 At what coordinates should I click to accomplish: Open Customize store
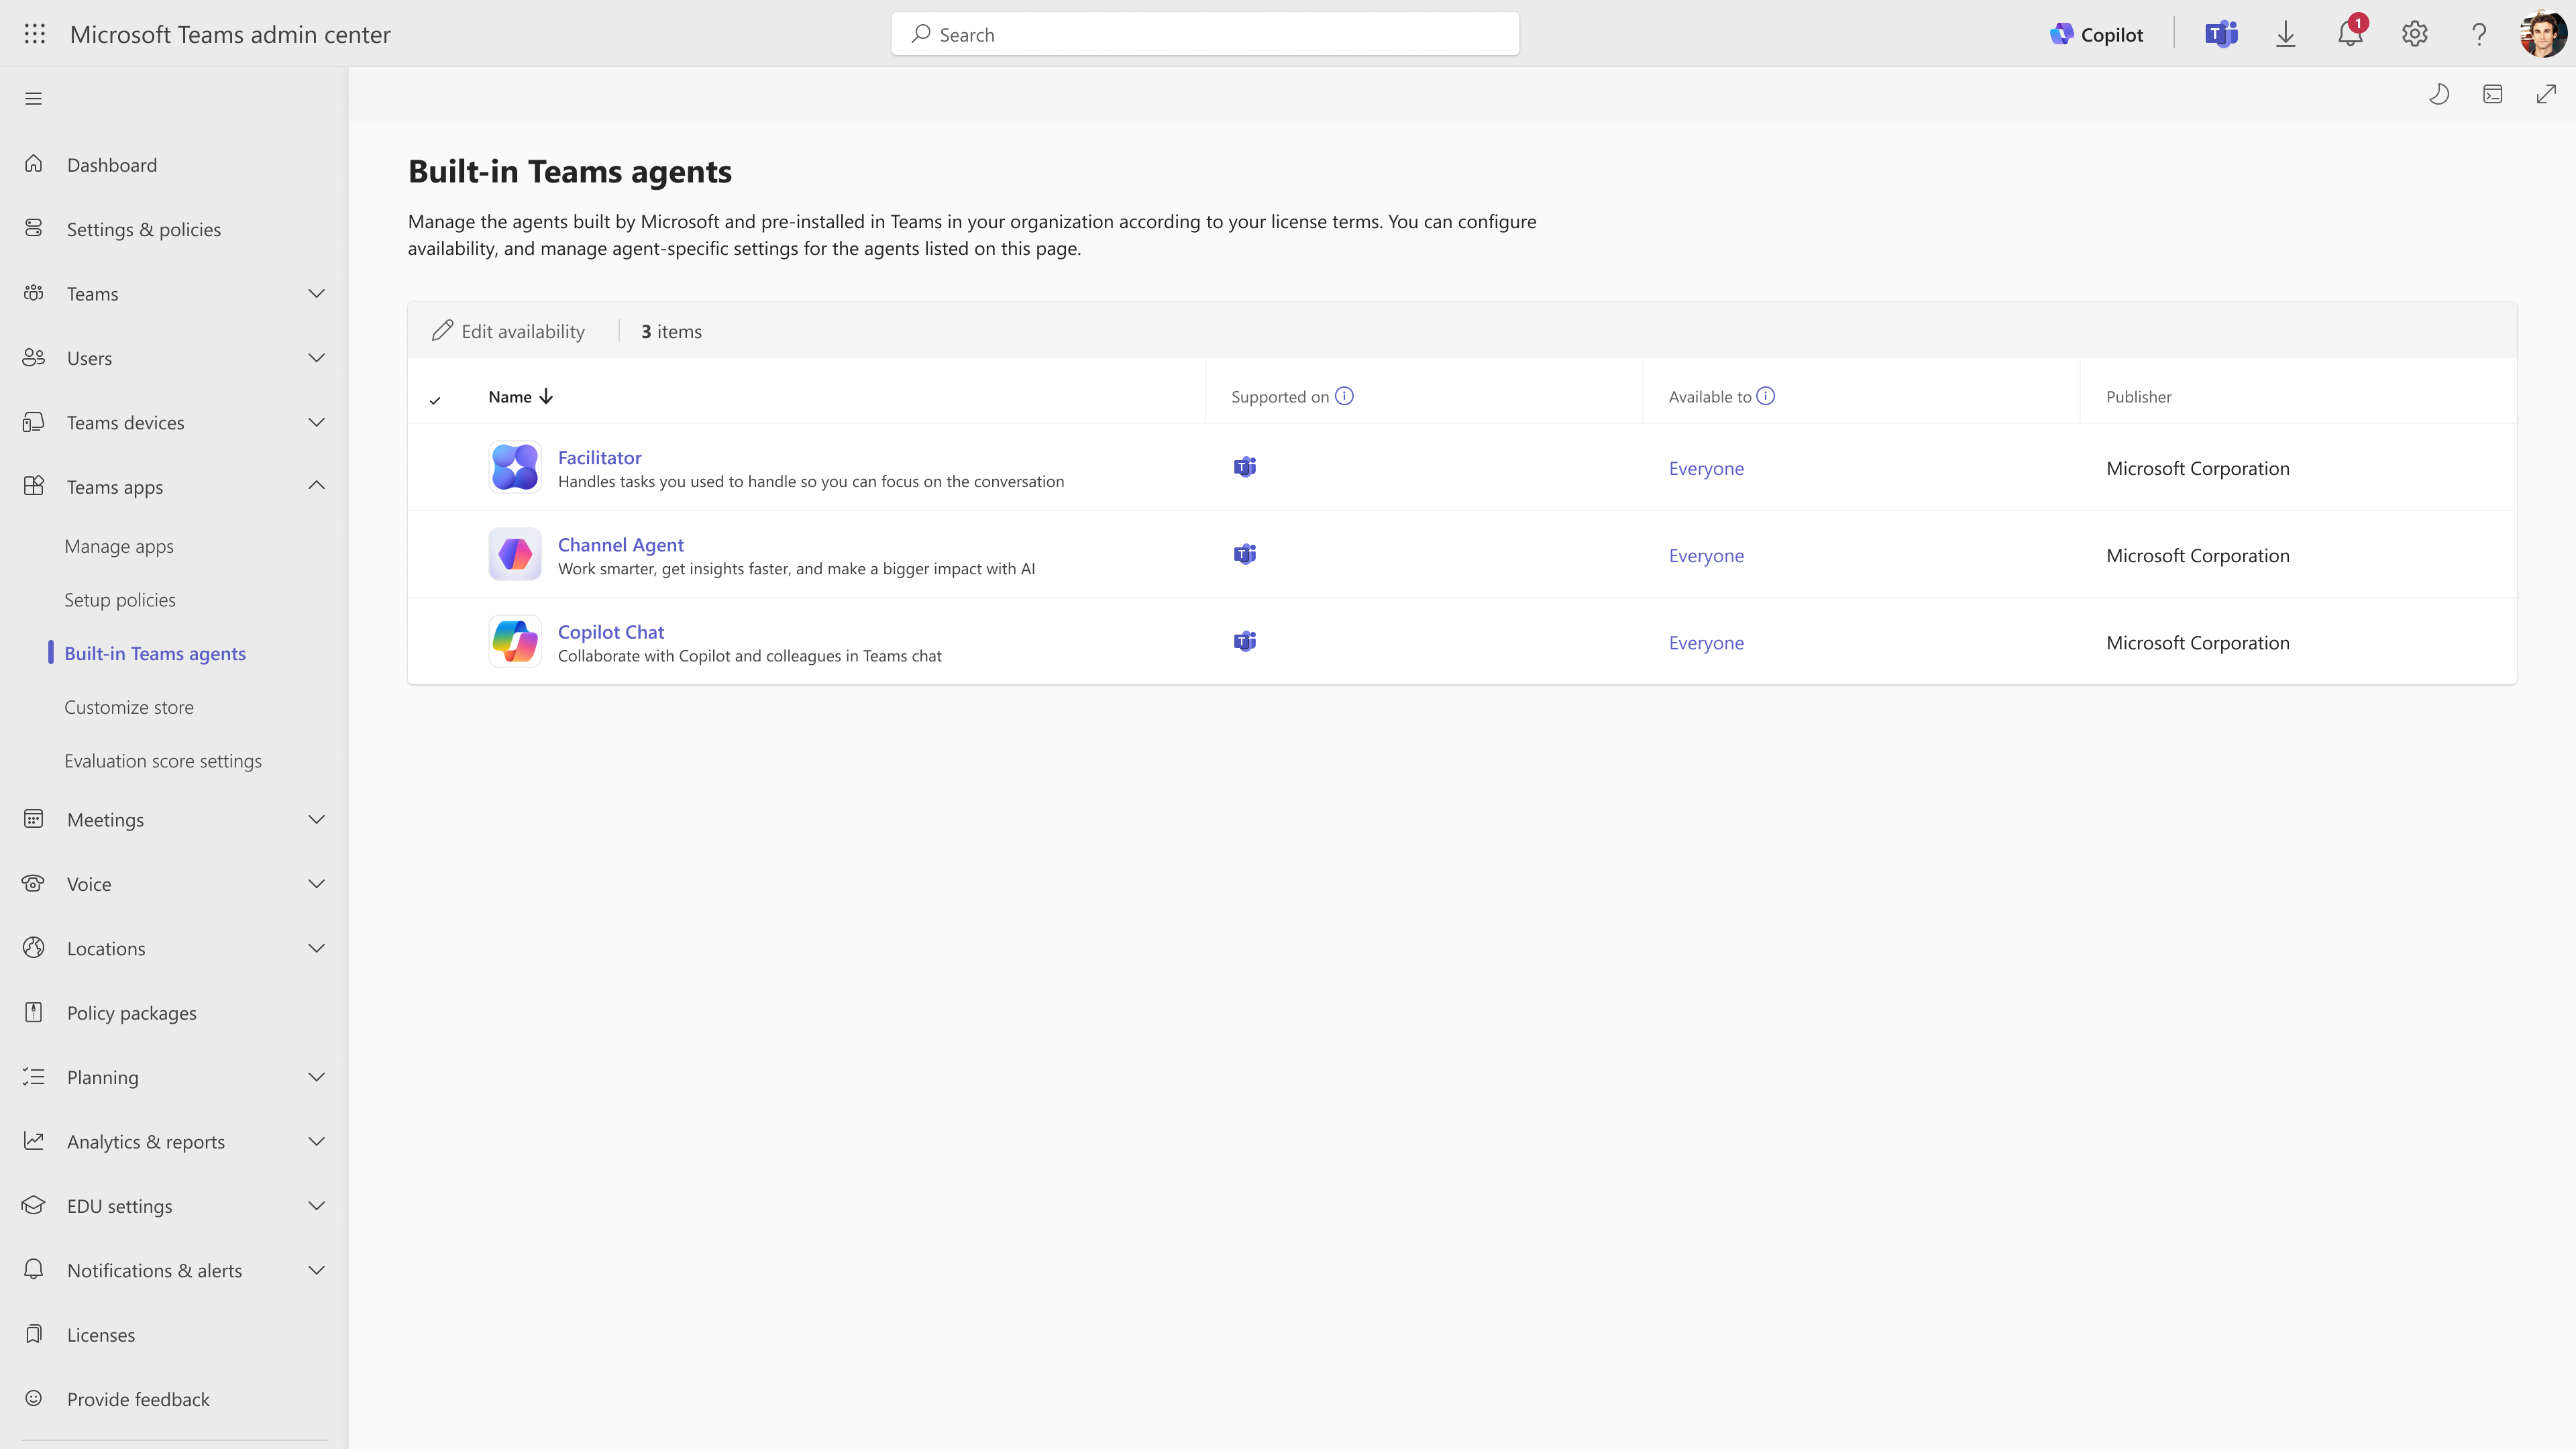(x=129, y=707)
